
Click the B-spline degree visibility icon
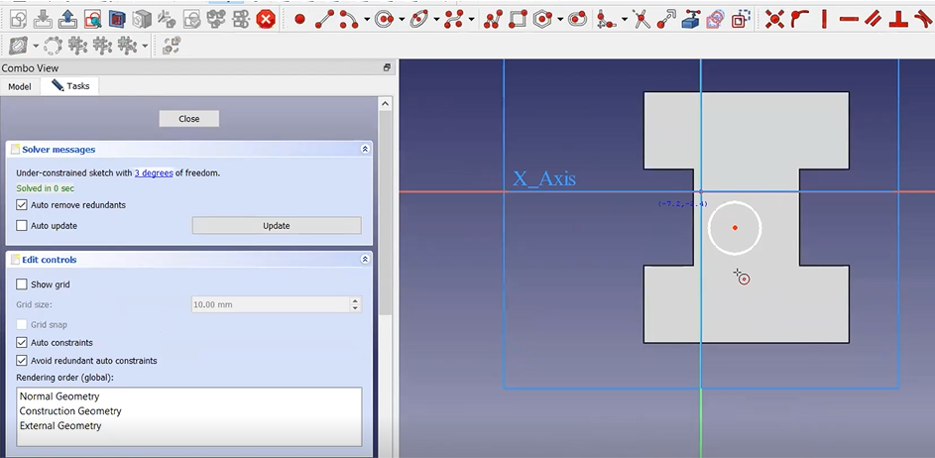pos(20,45)
